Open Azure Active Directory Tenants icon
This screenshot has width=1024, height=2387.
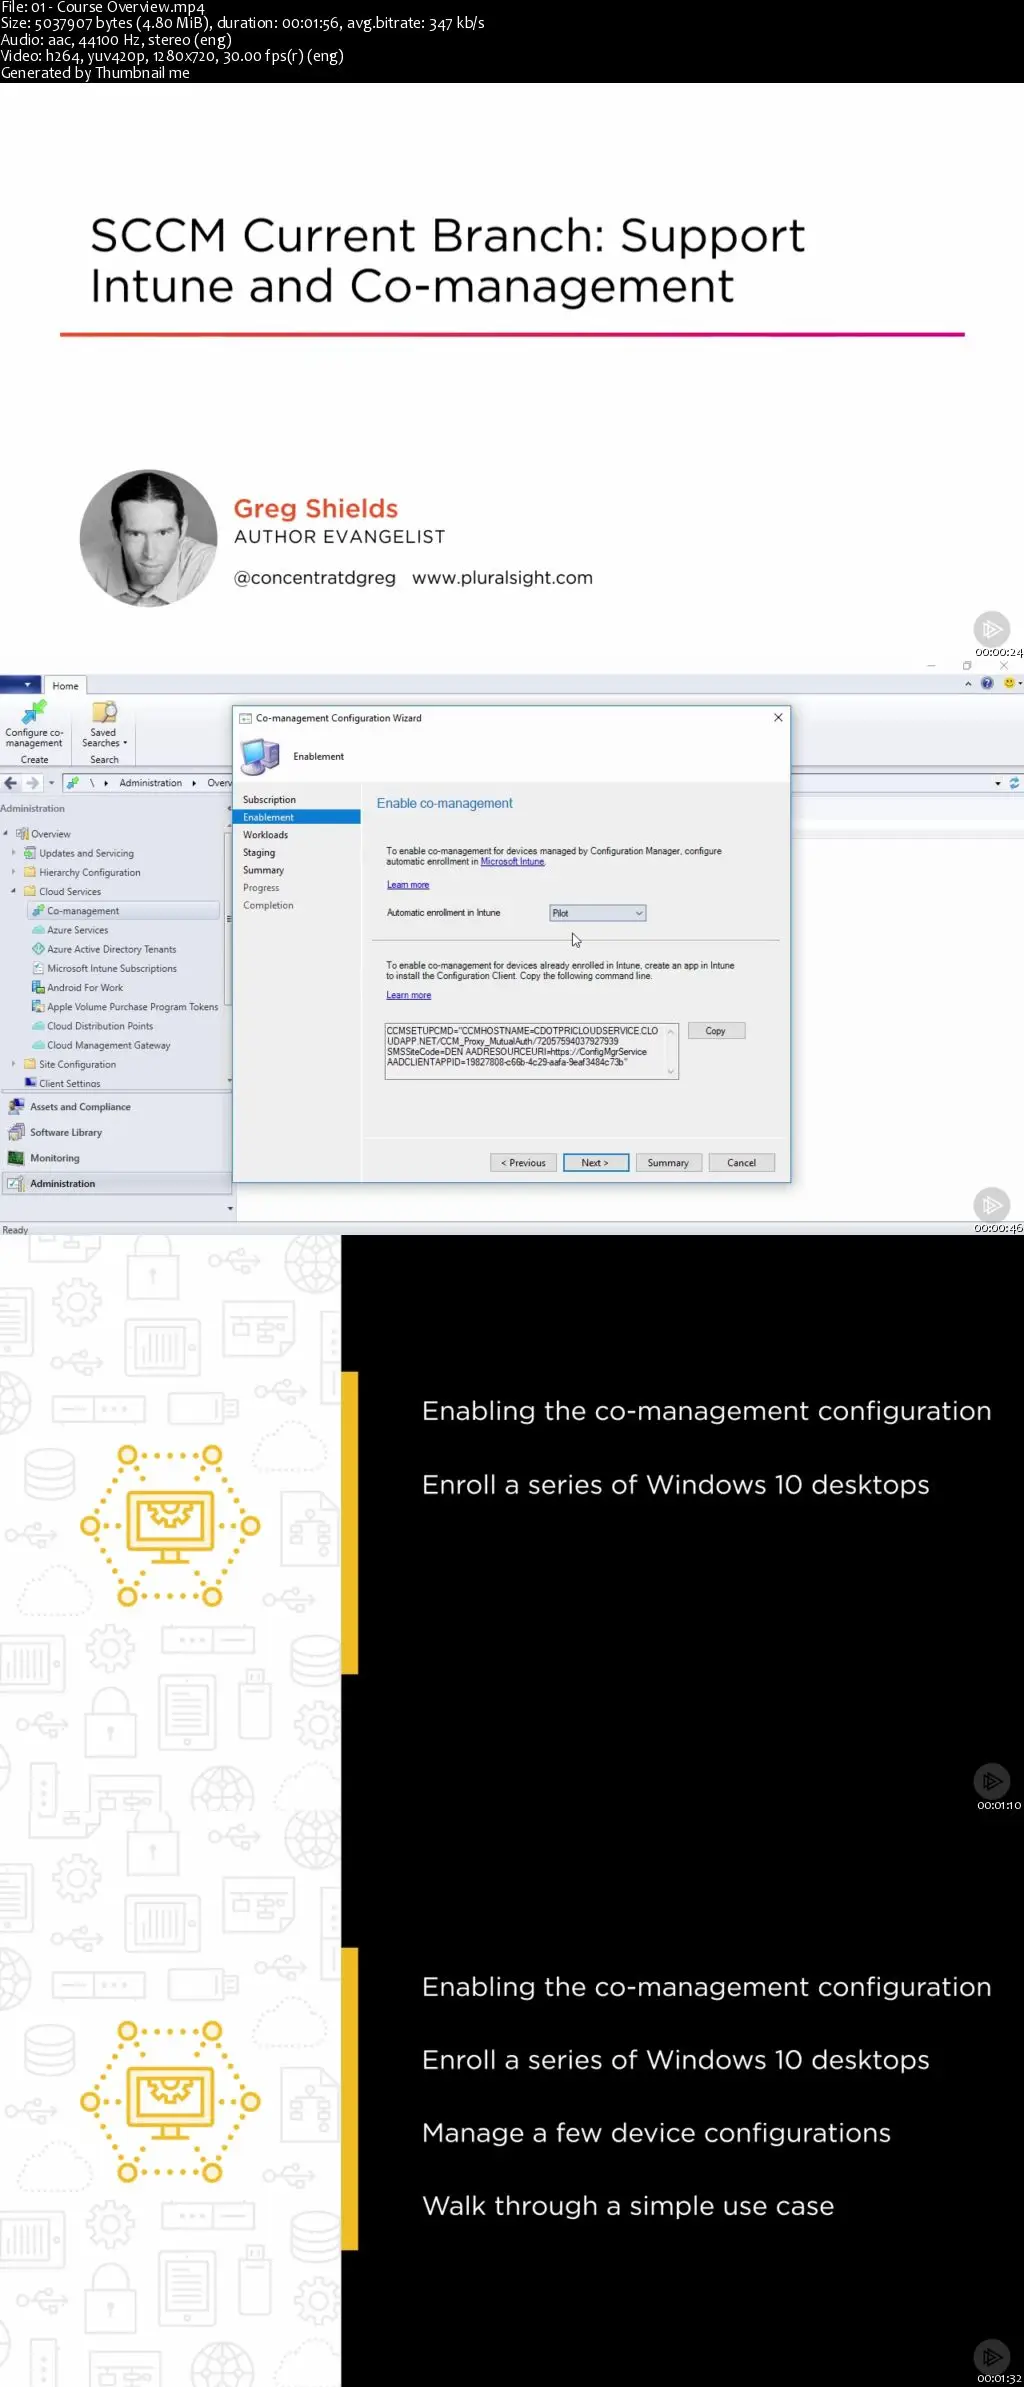pos(38,949)
